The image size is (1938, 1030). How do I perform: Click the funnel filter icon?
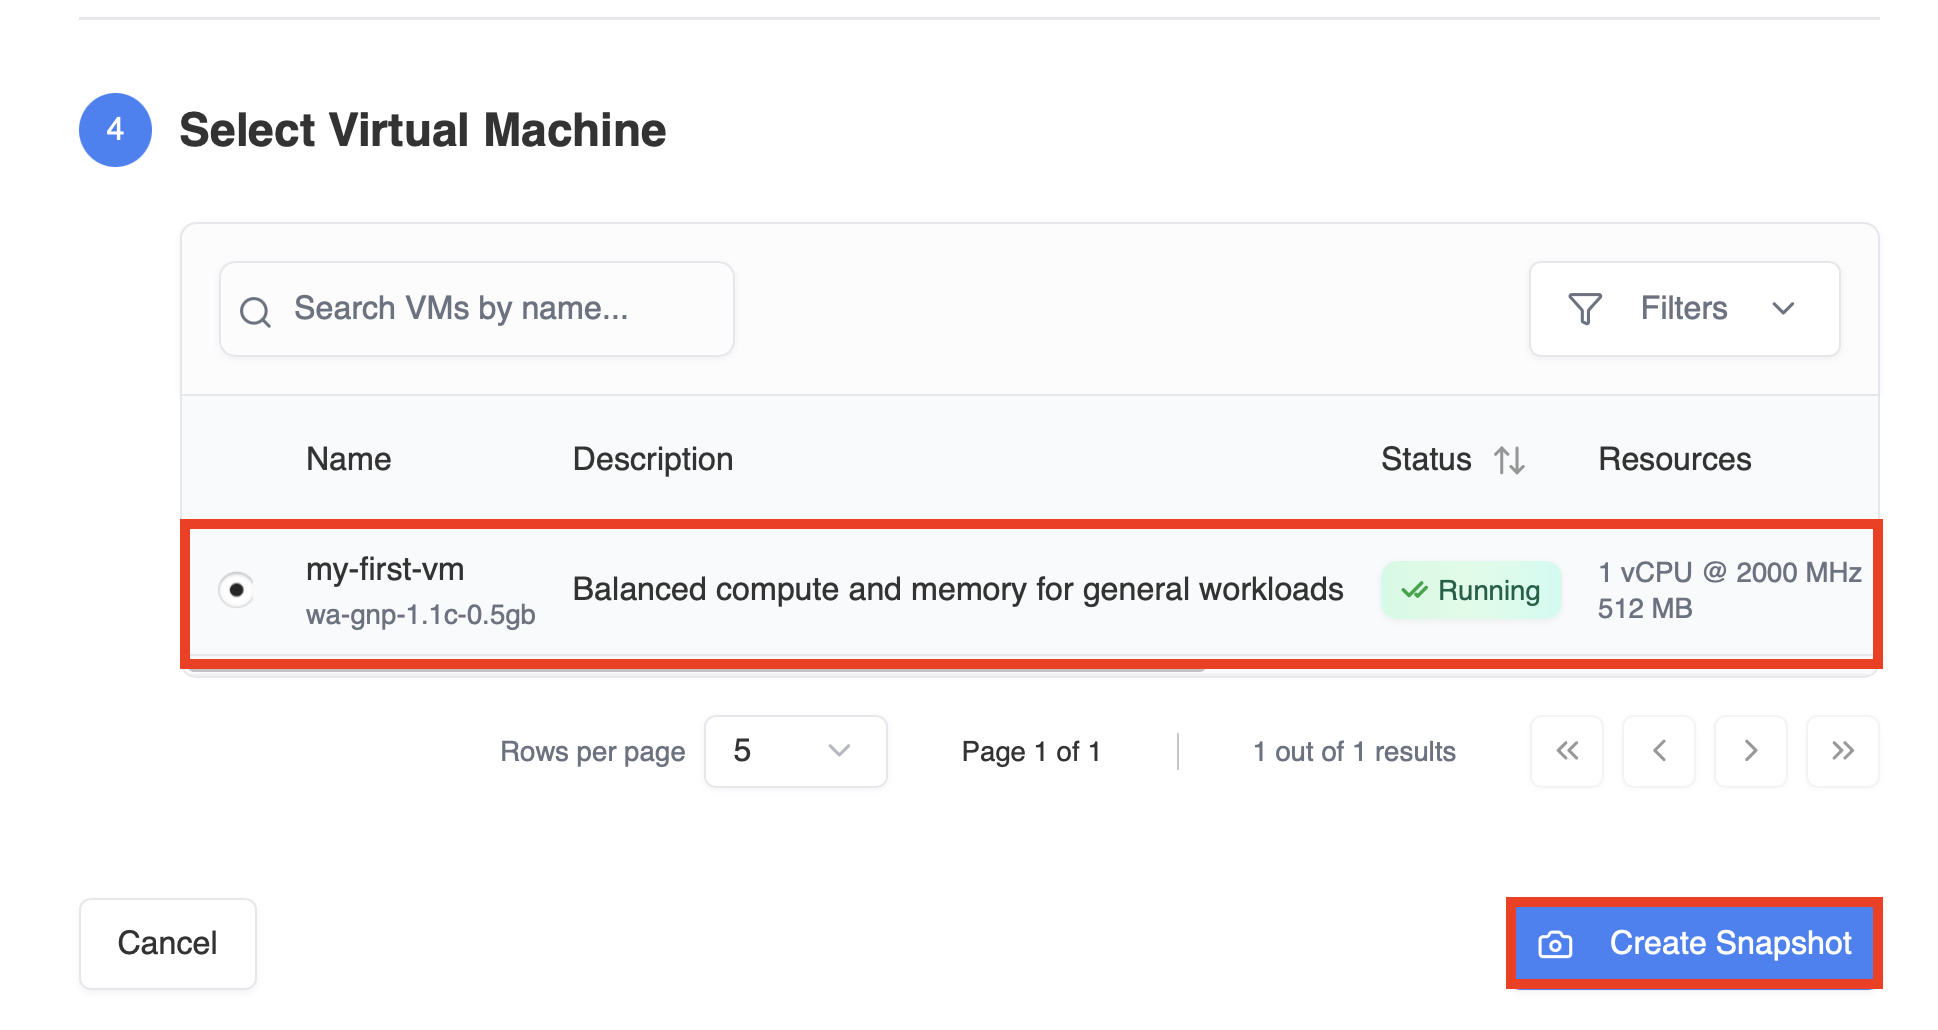(x=1585, y=309)
